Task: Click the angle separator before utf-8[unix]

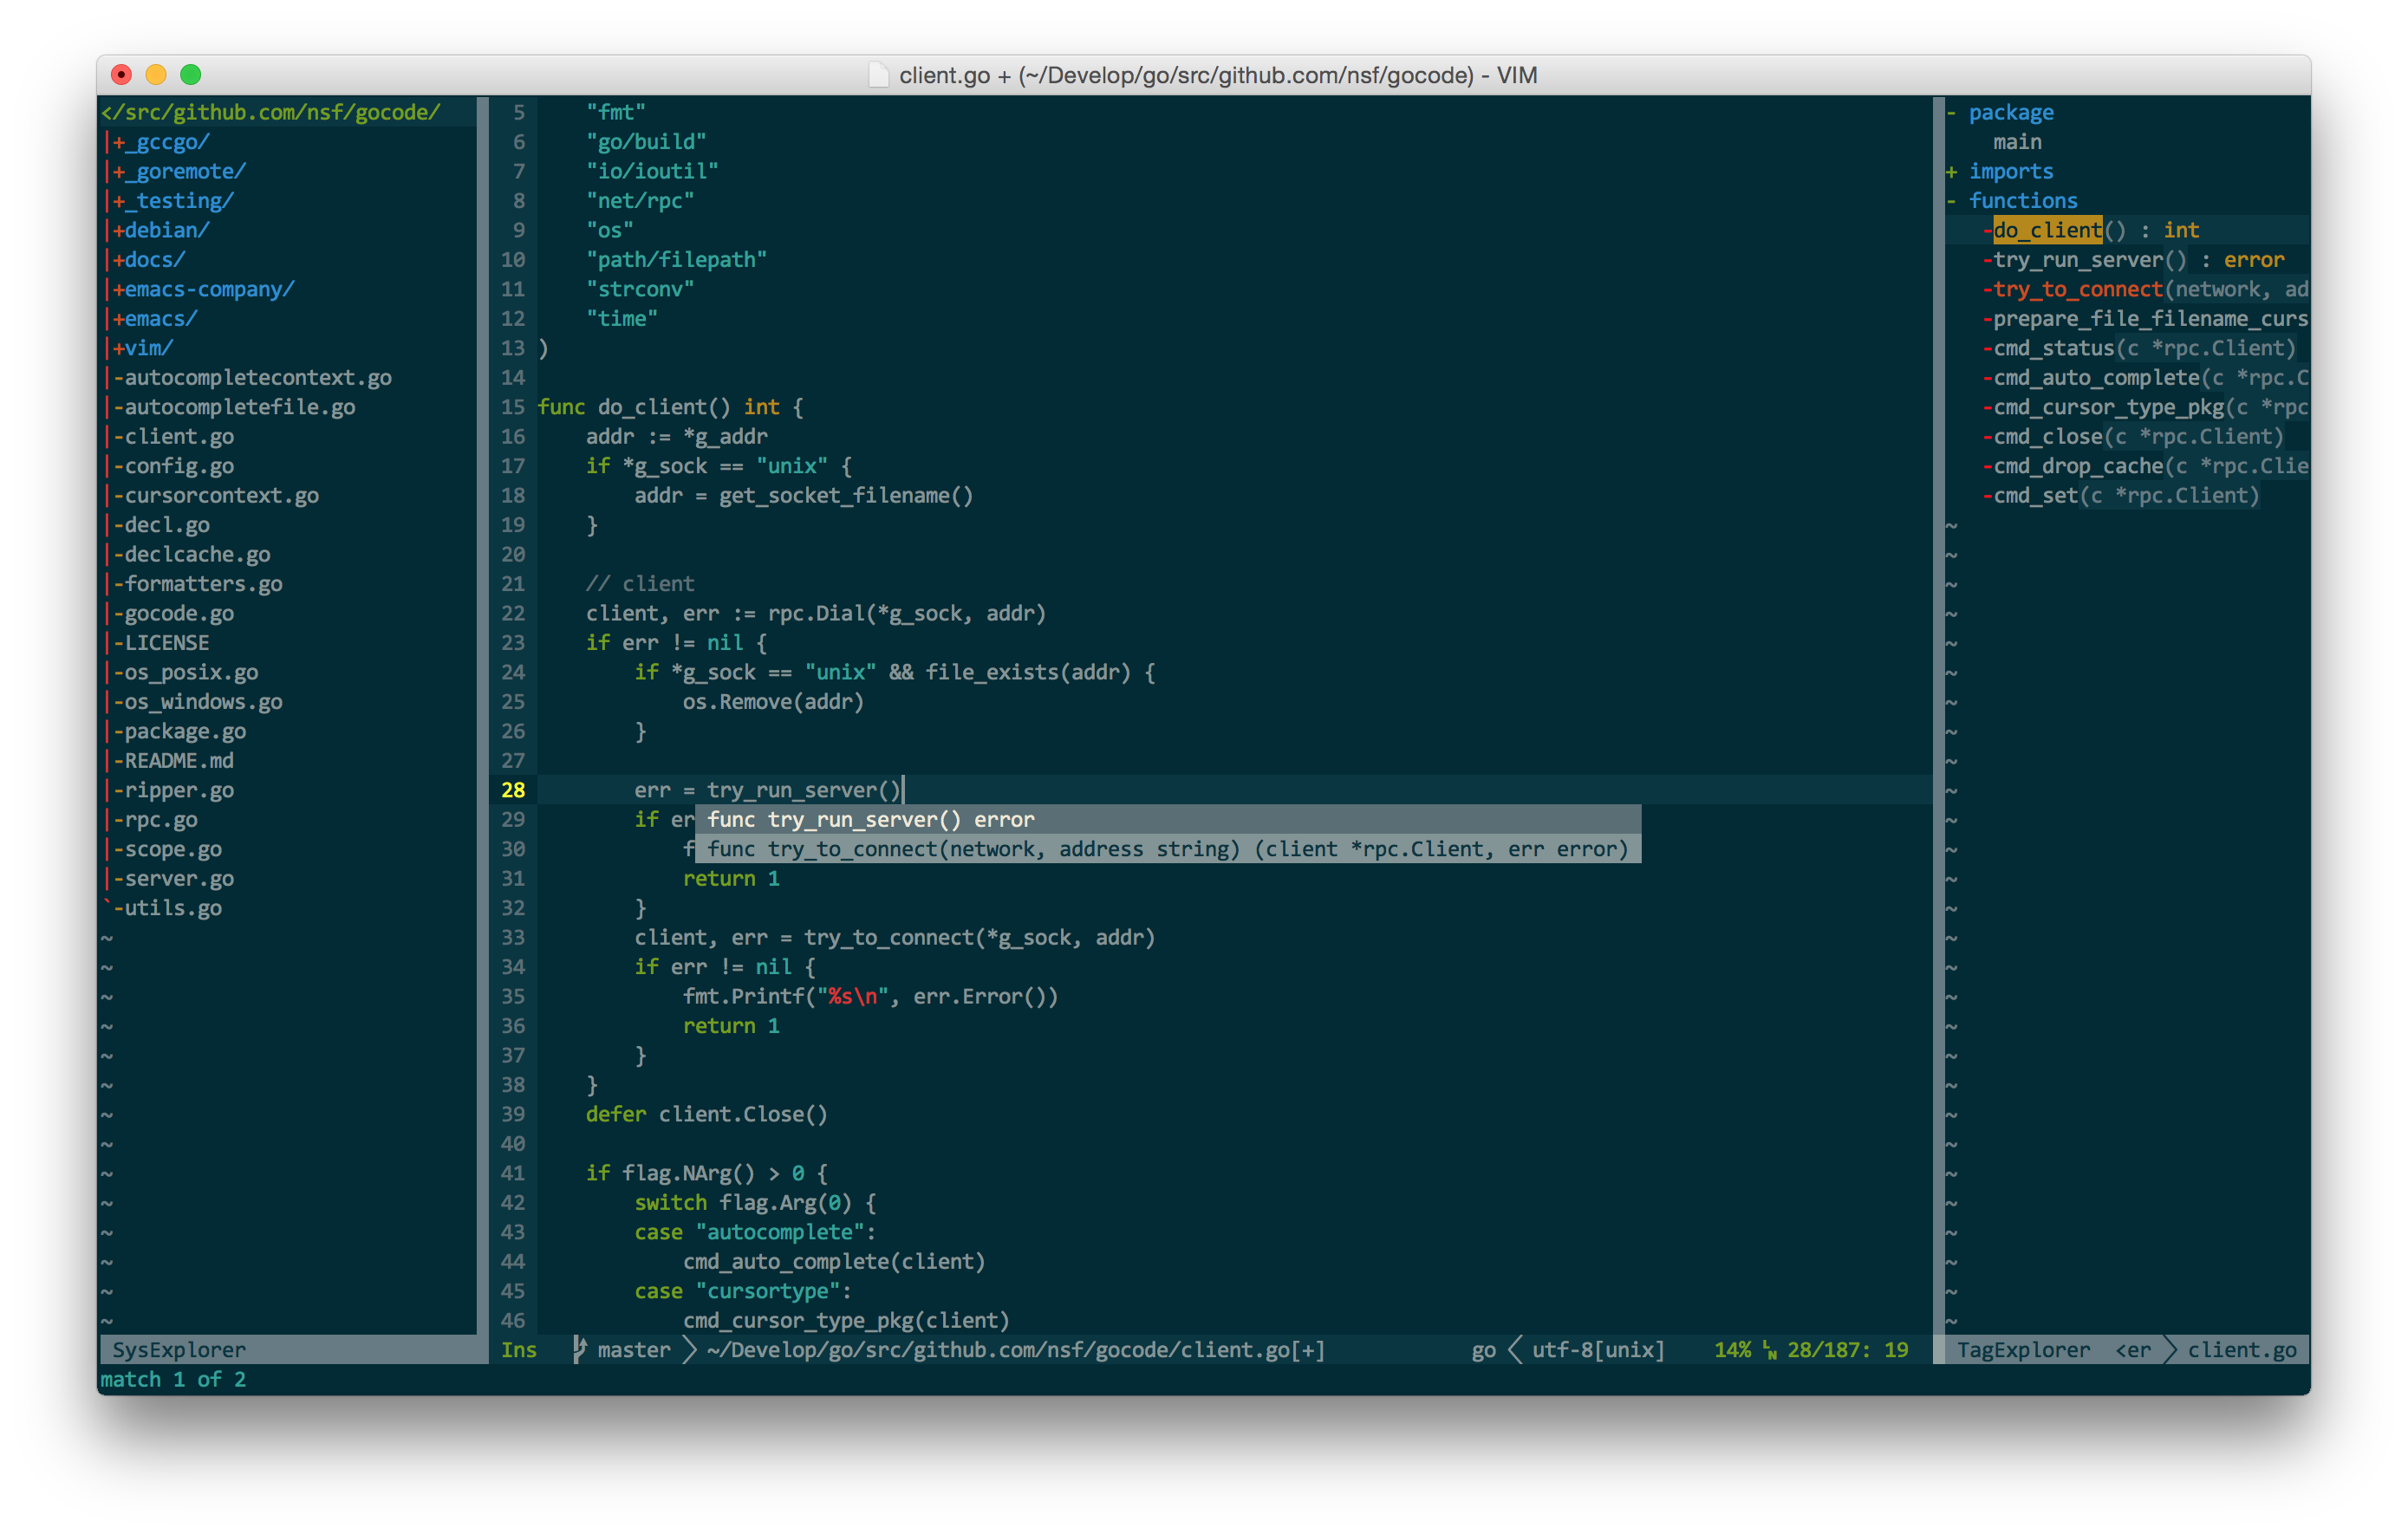Action: [1514, 1350]
